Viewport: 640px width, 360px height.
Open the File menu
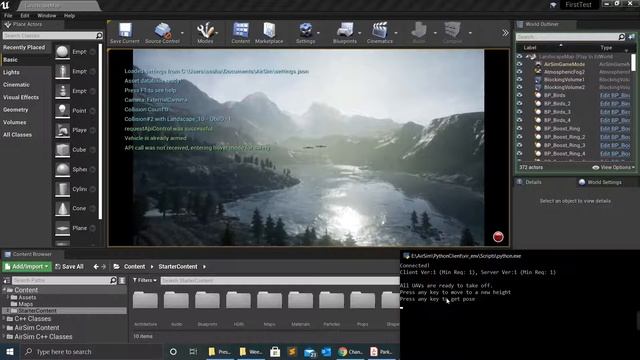click(8, 16)
